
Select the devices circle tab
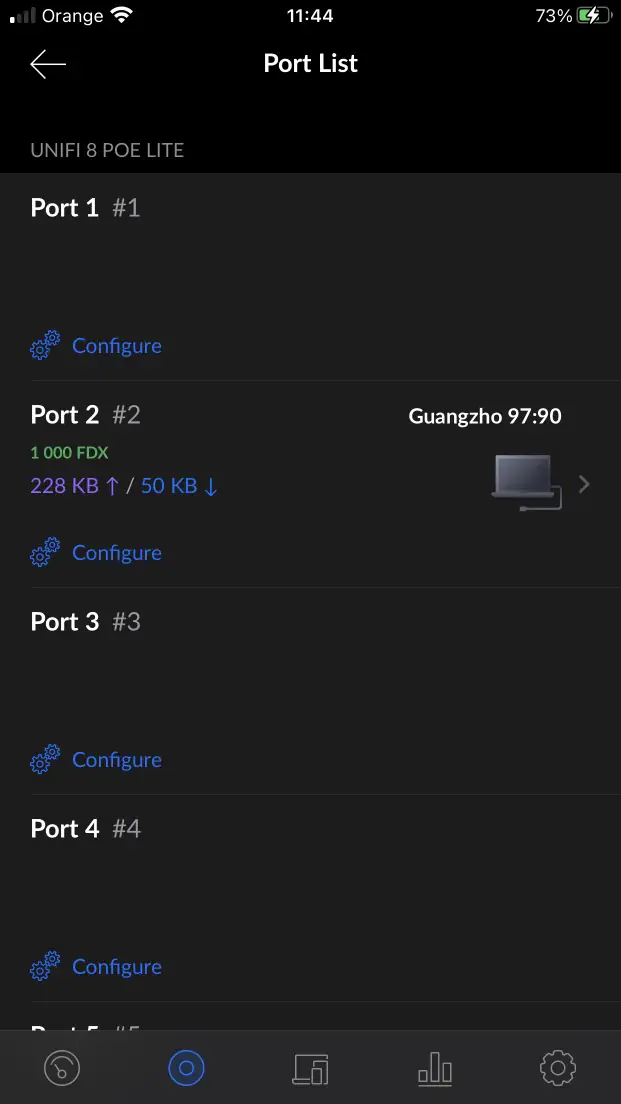point(186,1068)
